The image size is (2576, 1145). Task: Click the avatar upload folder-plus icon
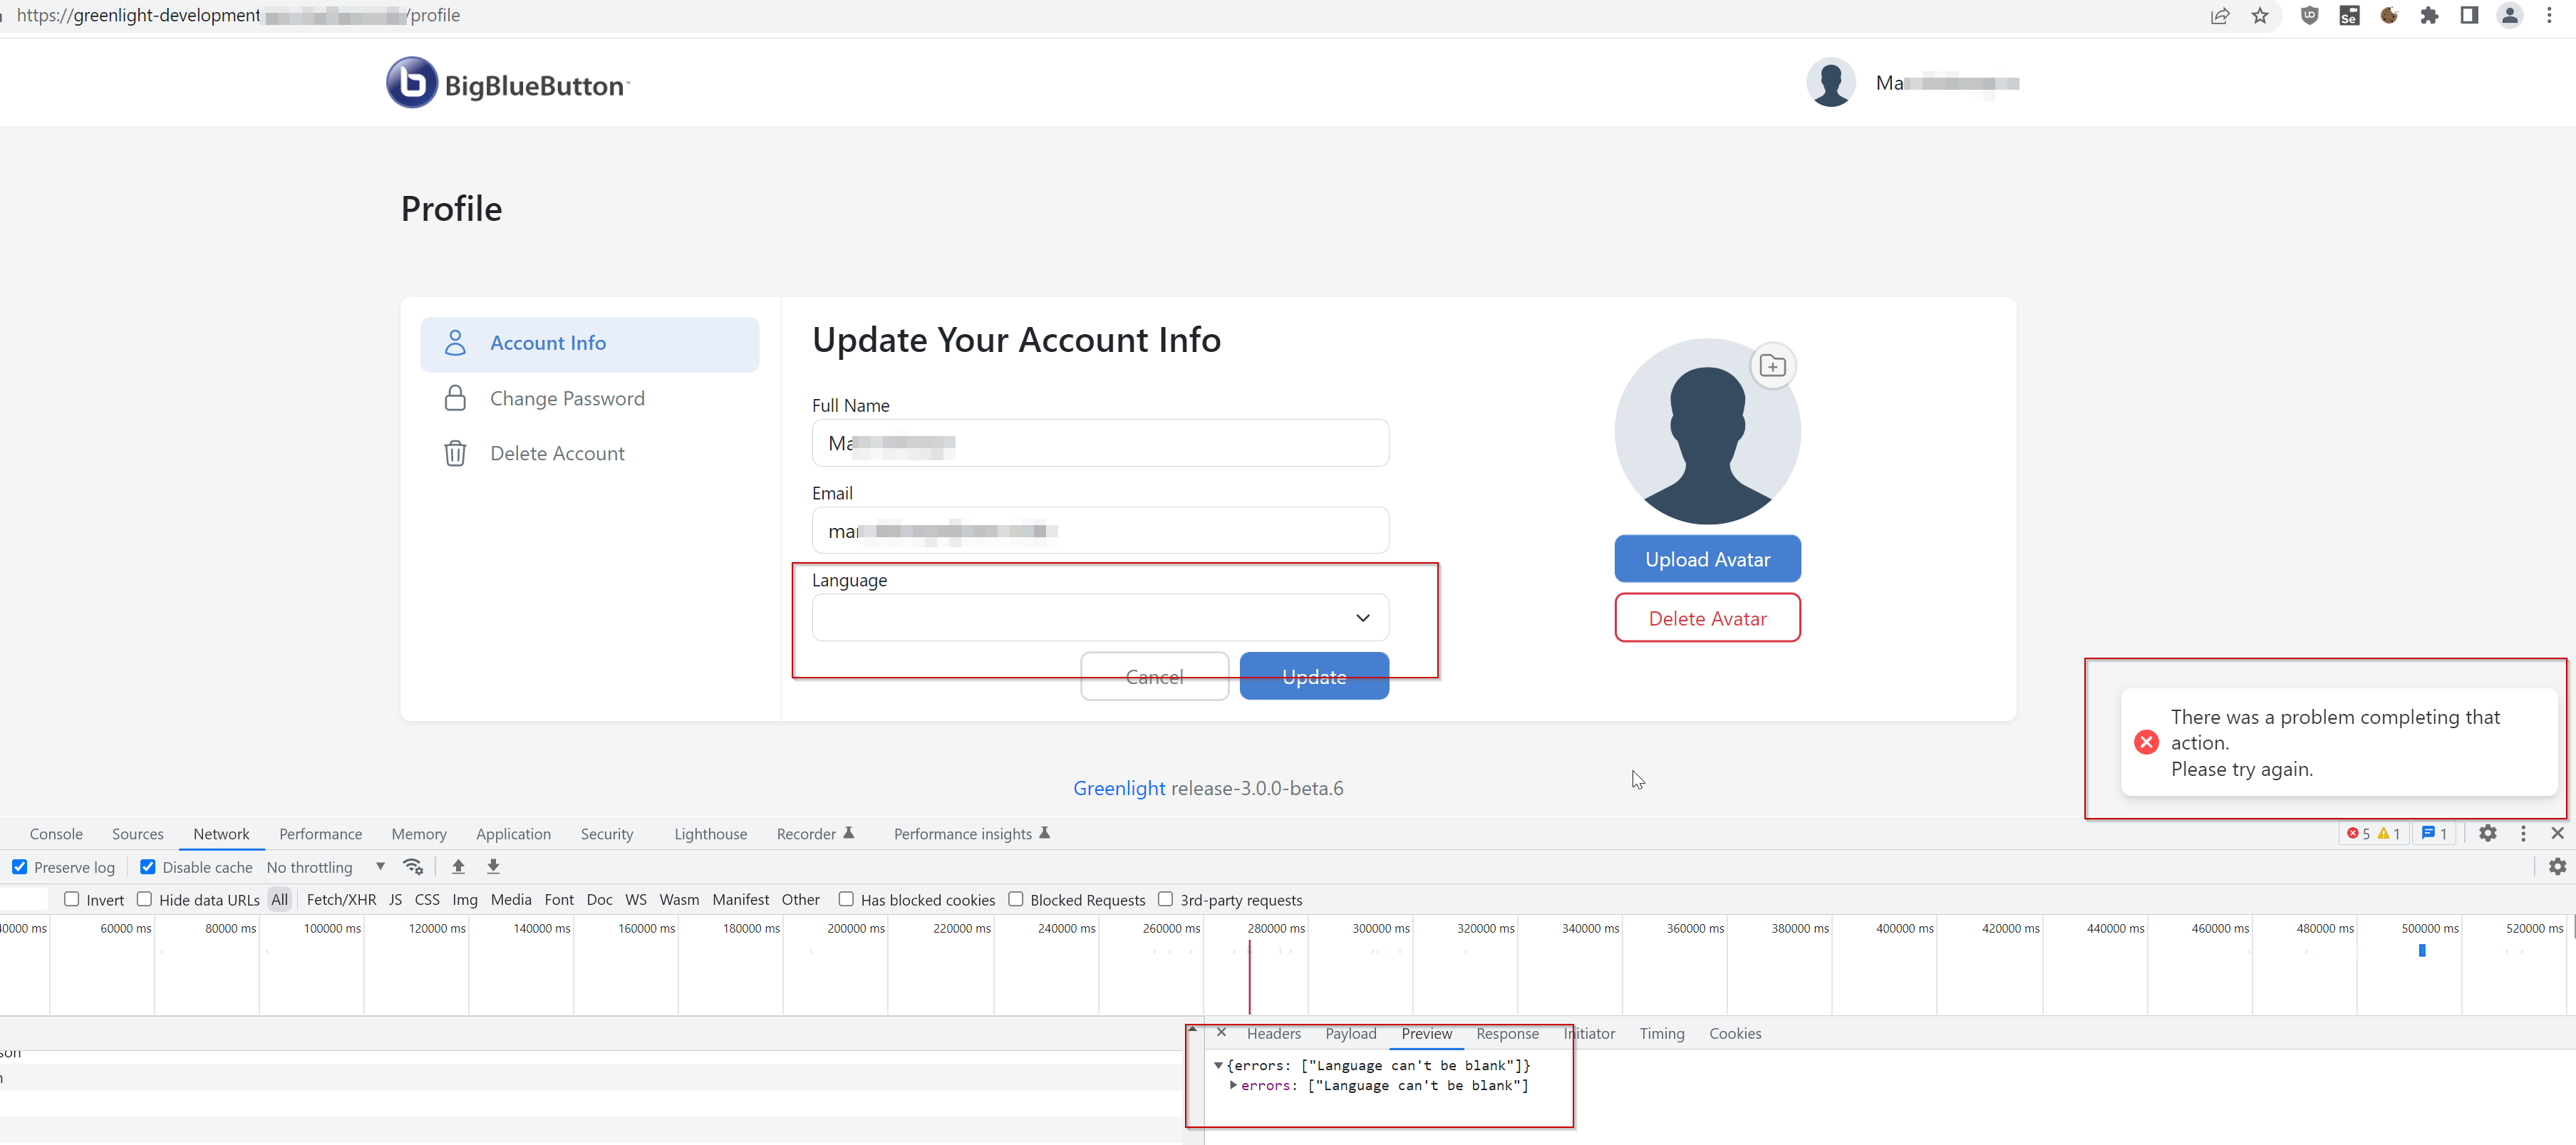(1772, 366)
